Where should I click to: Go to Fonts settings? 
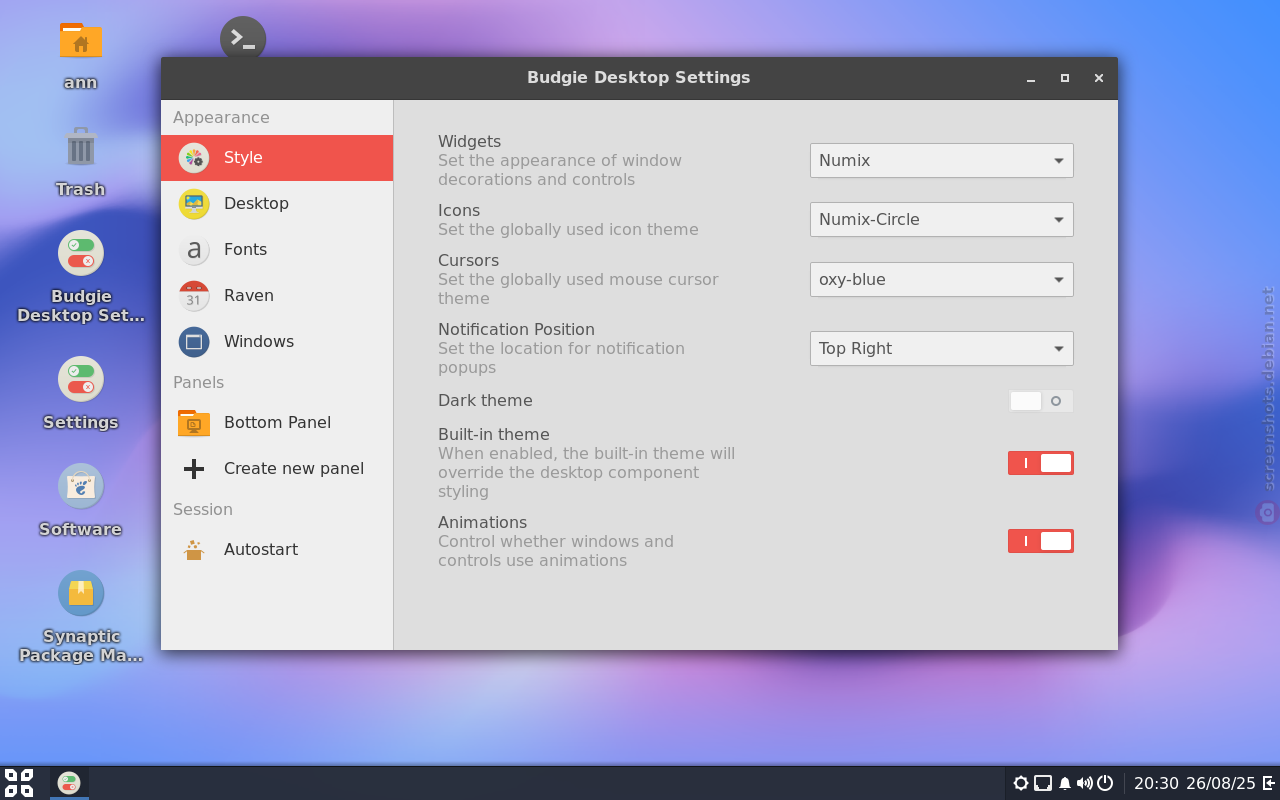click(277, 250)
